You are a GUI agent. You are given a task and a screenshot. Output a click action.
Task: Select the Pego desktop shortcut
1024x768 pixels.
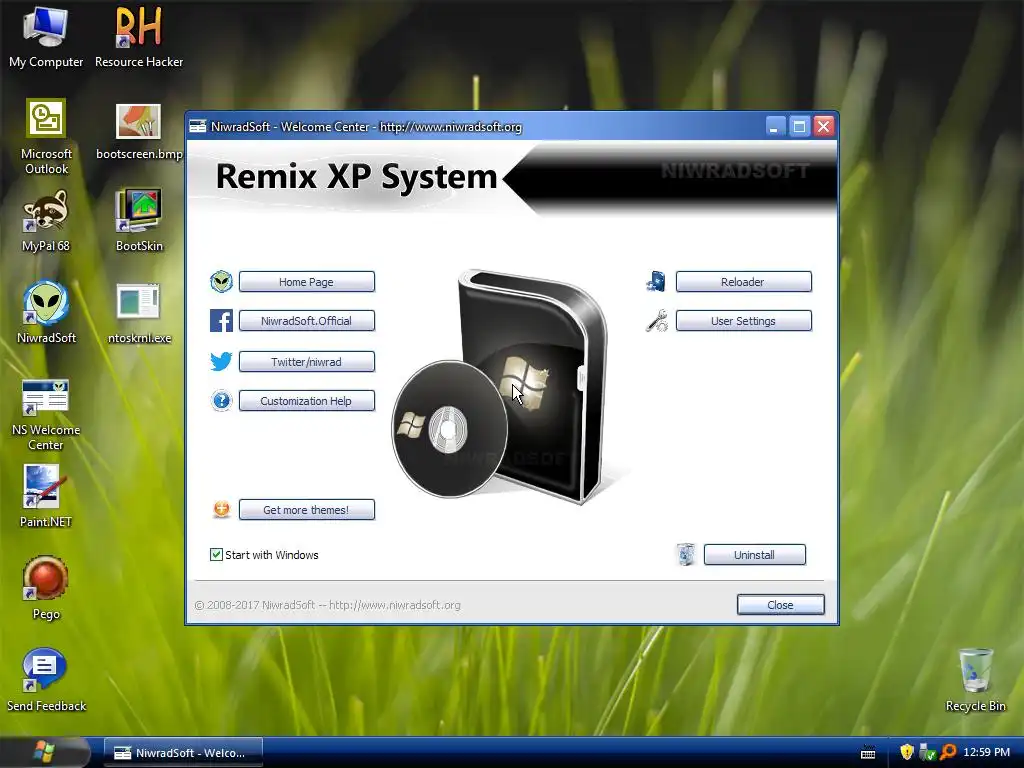(46, 588)
